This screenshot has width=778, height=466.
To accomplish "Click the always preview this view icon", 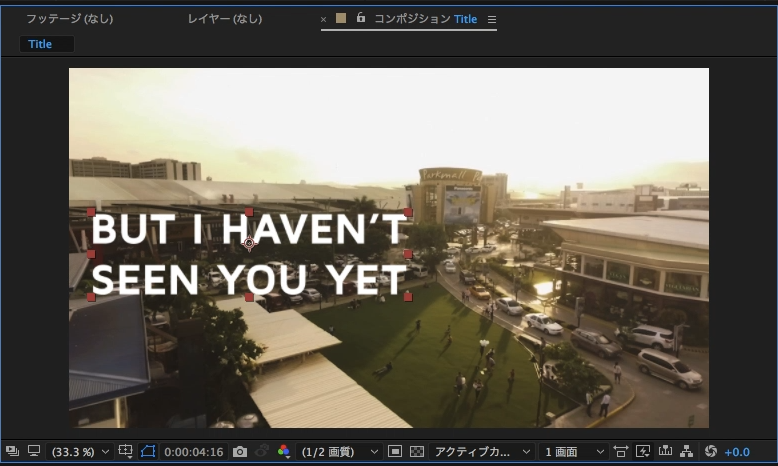I will click(12, 451).
